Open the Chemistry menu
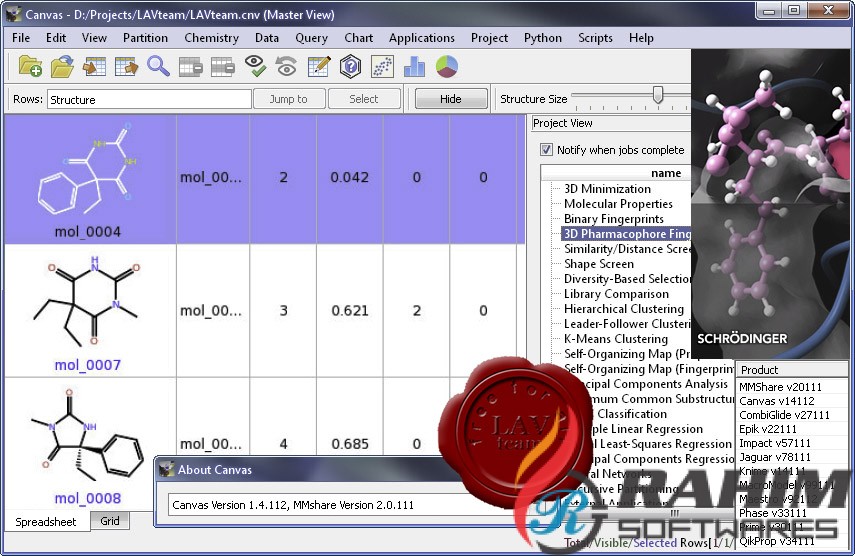 (212, 38)
